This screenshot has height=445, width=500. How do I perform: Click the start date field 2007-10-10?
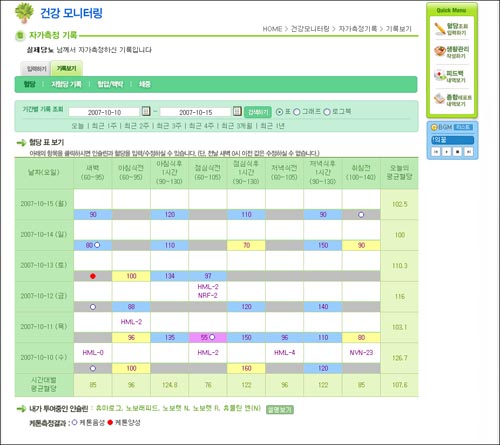tap(104, 112)
